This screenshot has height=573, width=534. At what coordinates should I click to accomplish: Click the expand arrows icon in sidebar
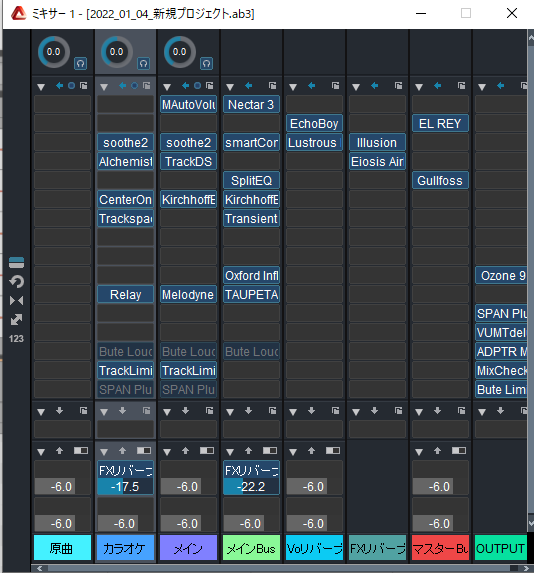(x=16, y=320)
